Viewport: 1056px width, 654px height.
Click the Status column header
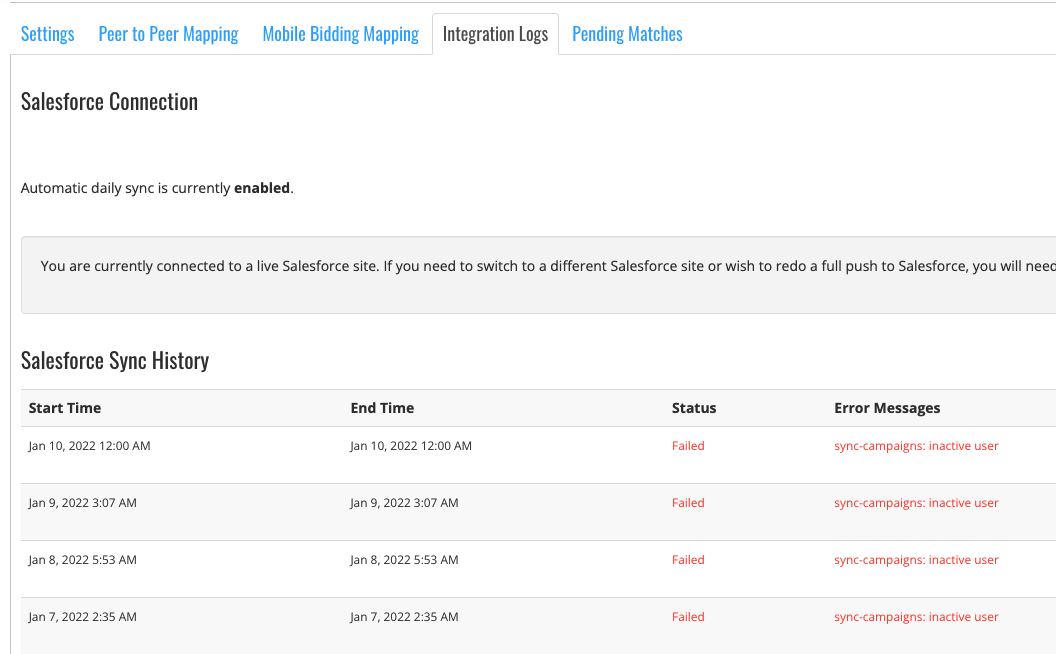pyautogui.click(x=694, y=408)
